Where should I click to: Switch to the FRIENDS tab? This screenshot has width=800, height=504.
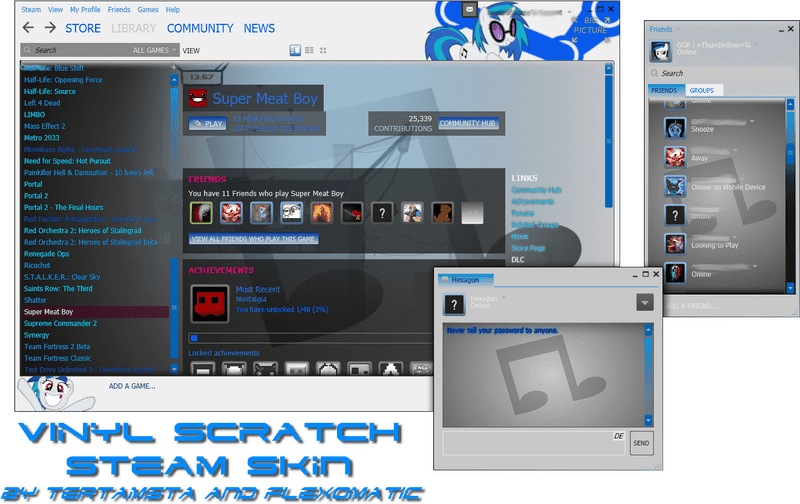[666, 90]
